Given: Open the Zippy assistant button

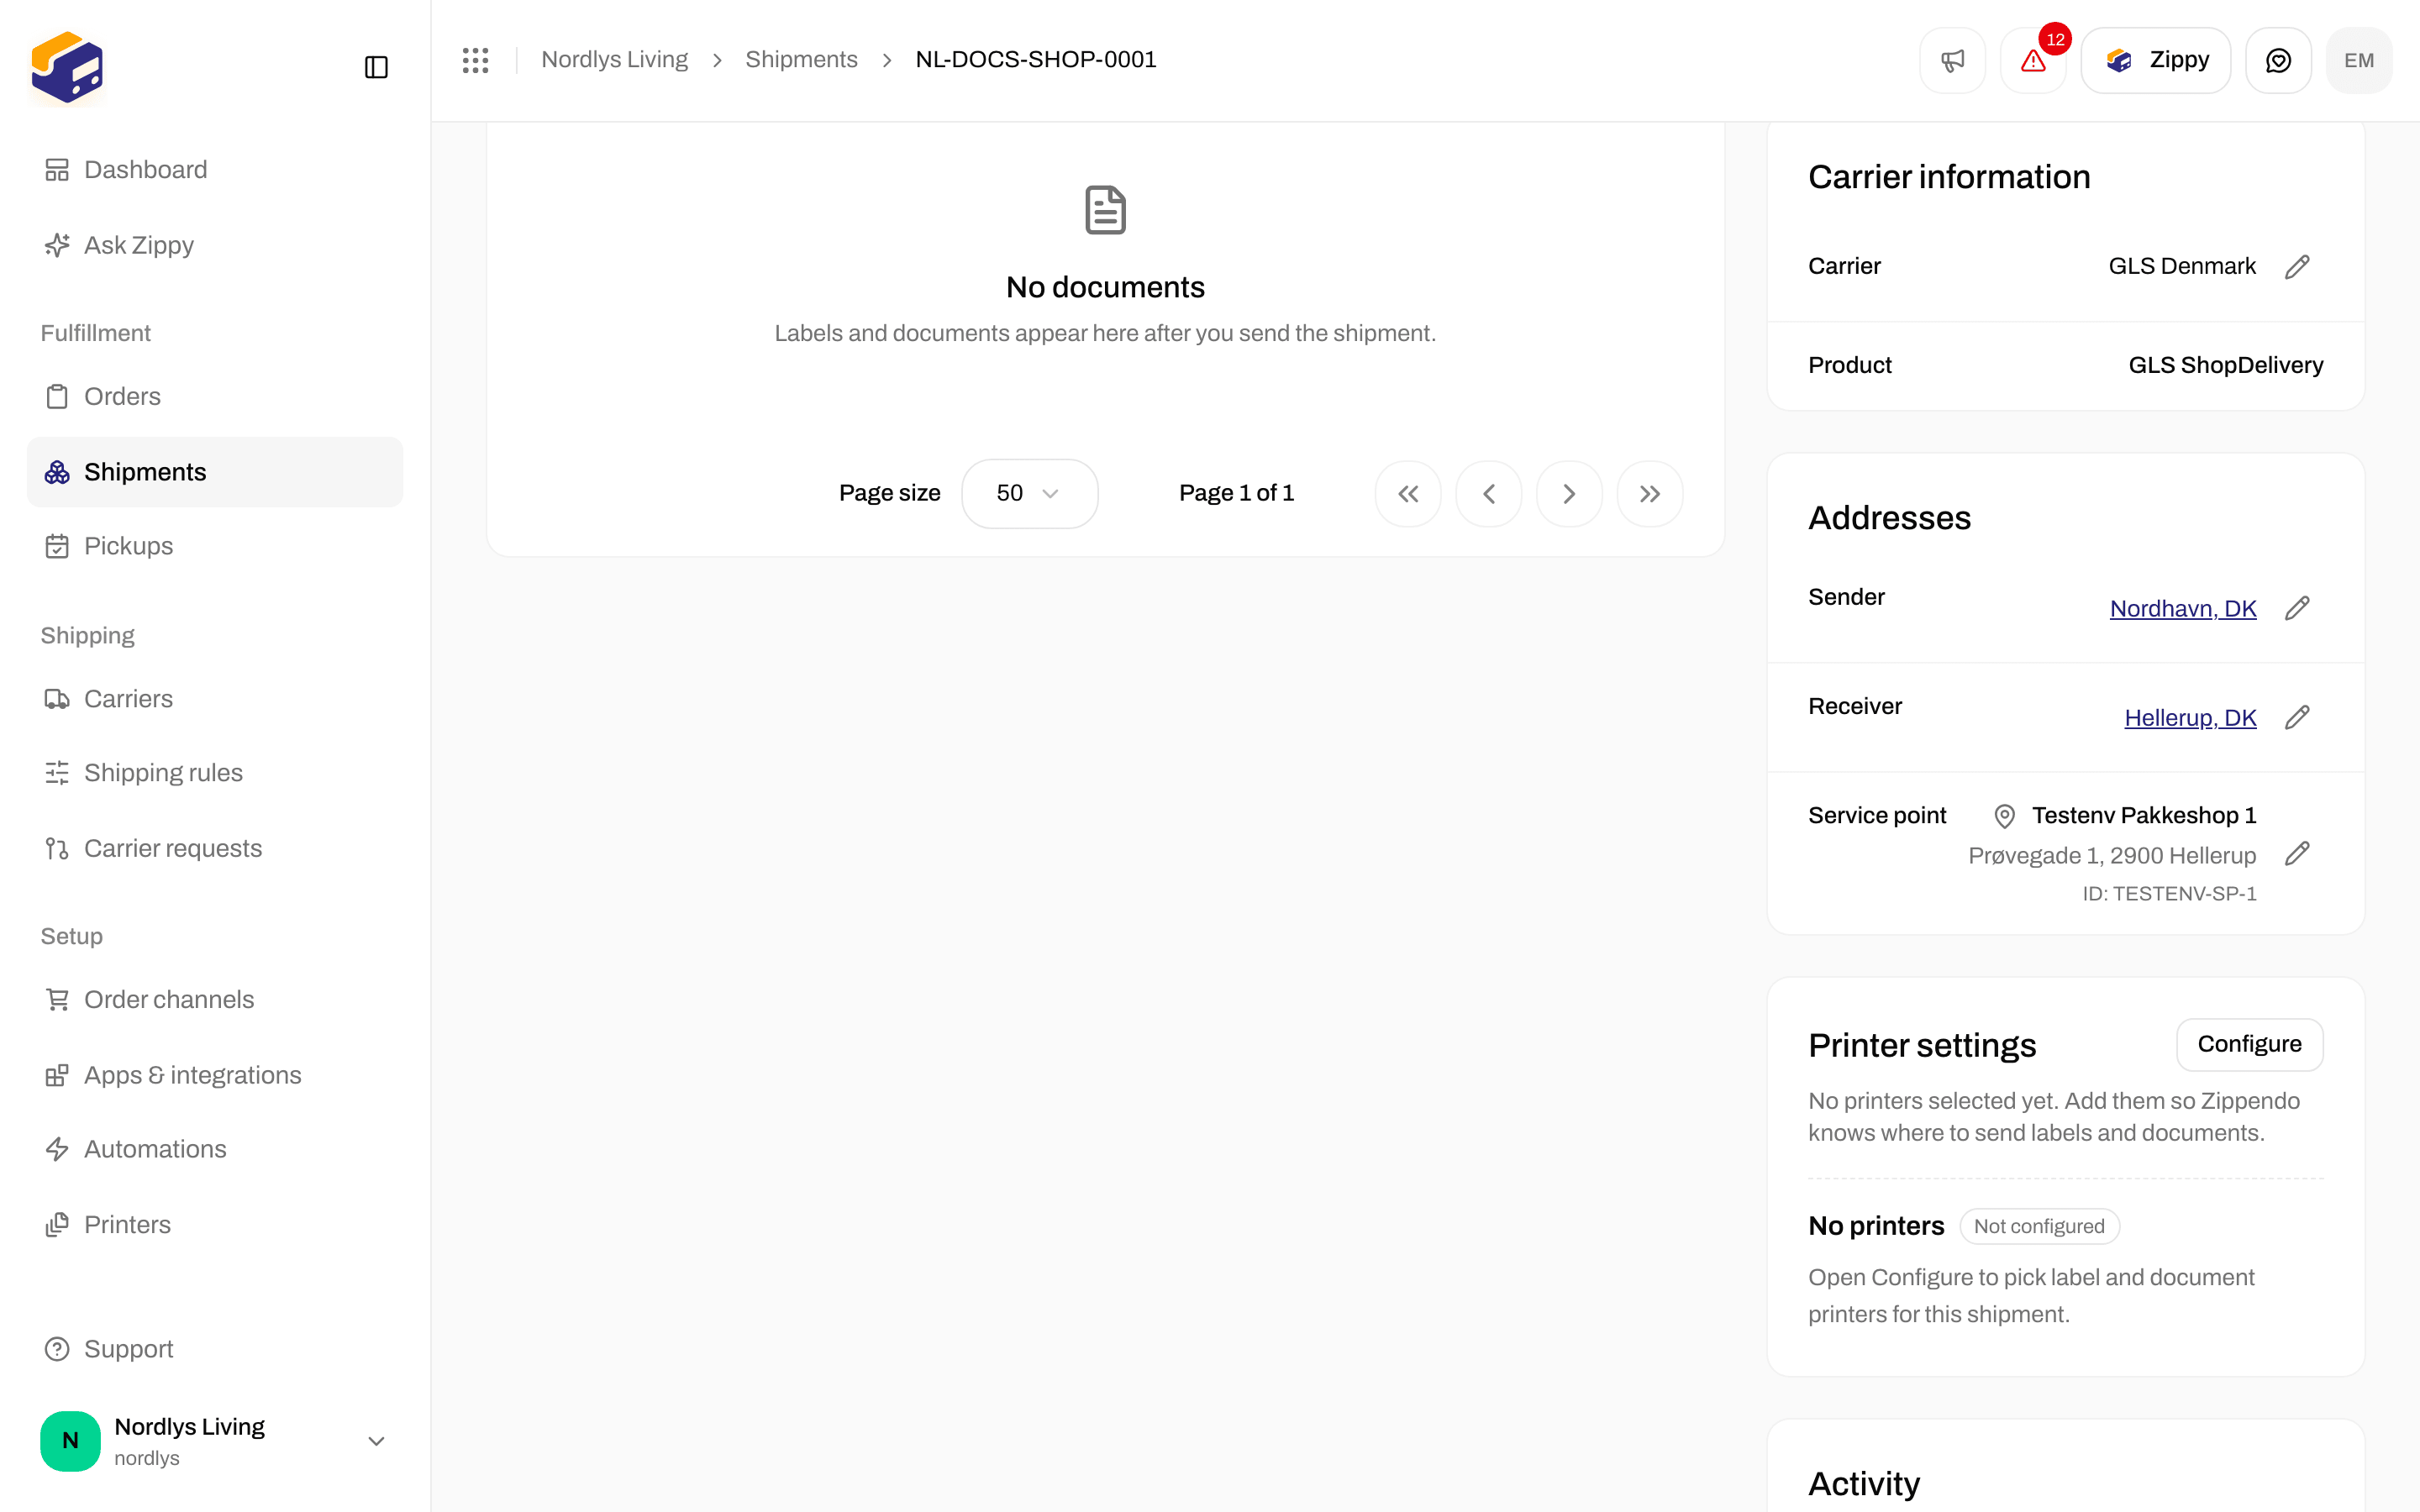Looking at the screenshot, I should point(2155,60).
